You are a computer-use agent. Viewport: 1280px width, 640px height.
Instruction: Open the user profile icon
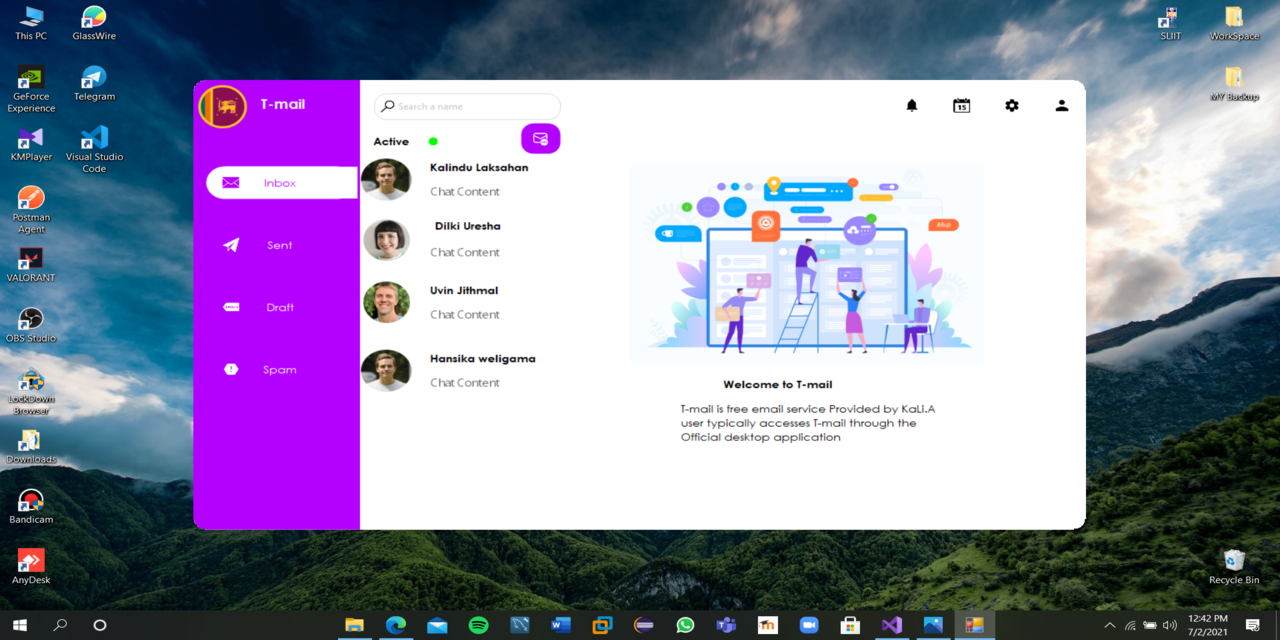tap(1061, 105)
